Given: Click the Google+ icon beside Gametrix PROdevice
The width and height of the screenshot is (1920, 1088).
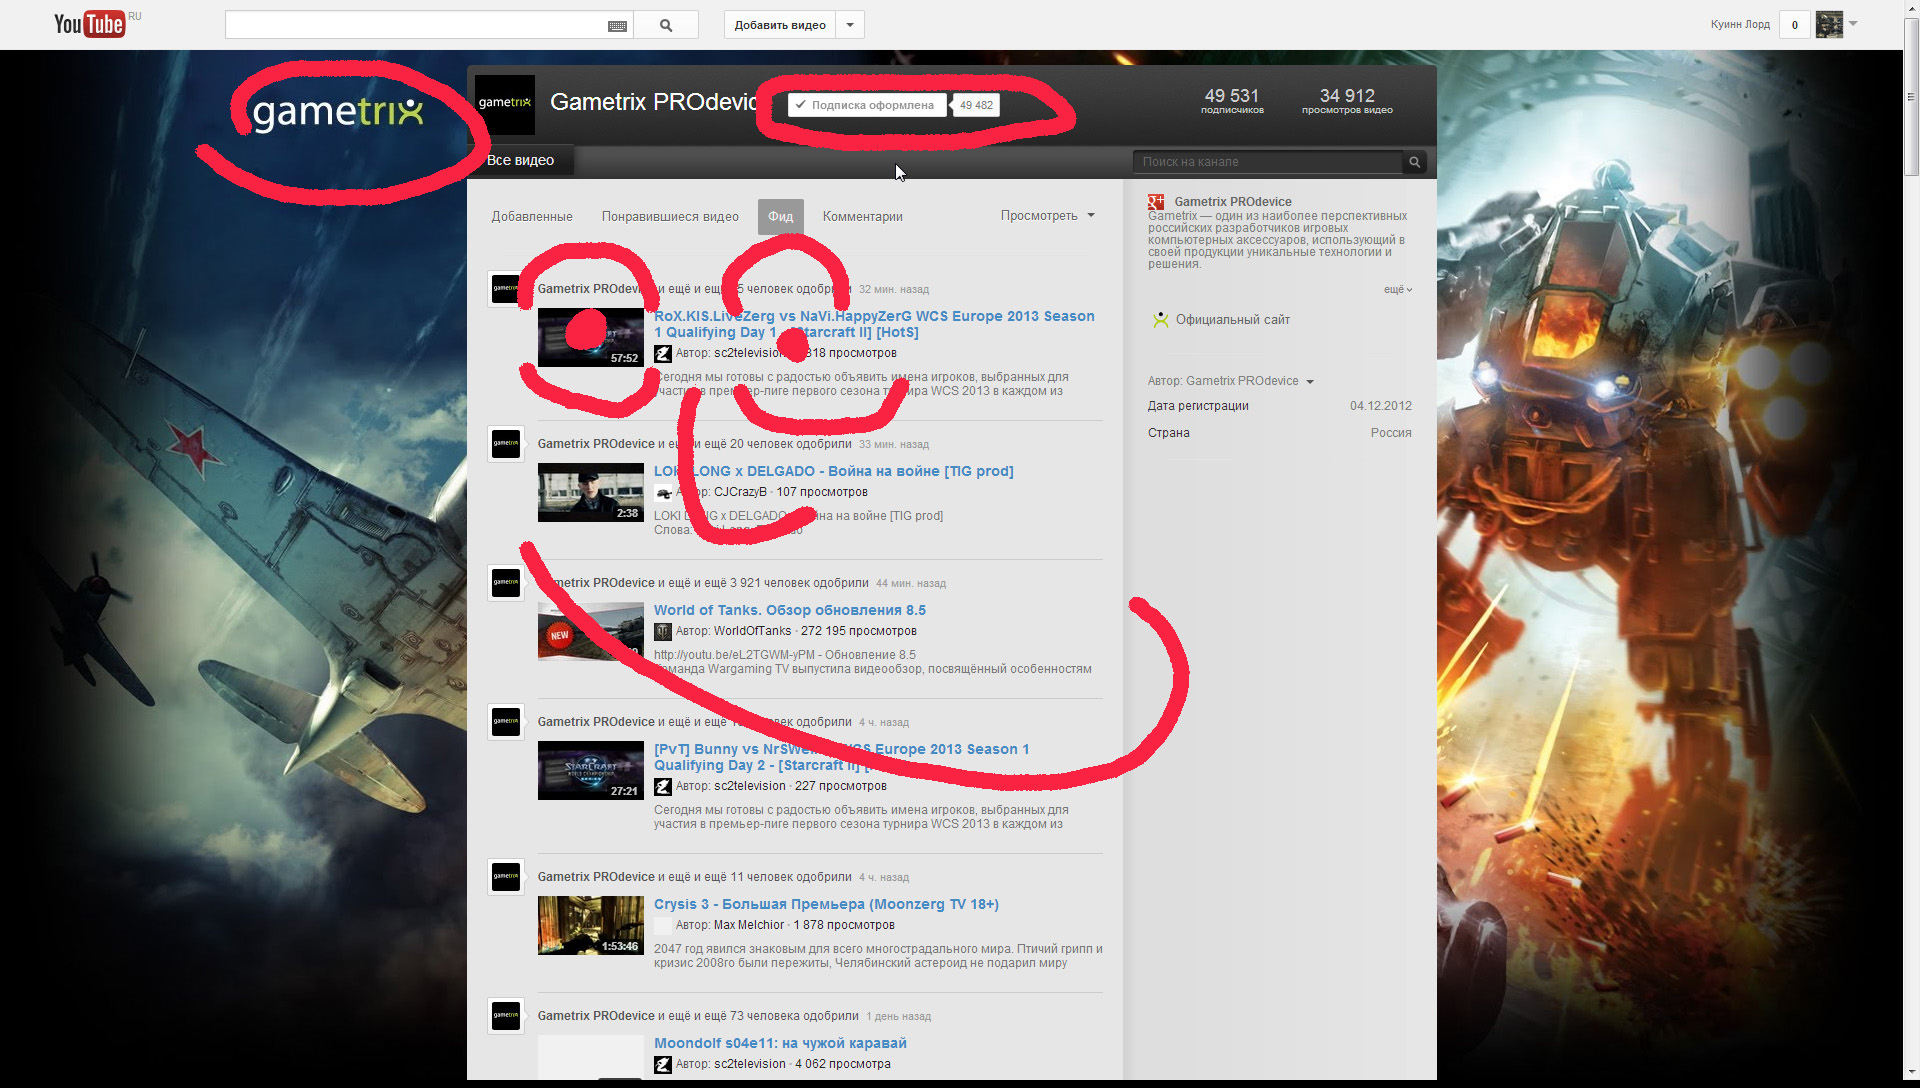Looking at the screenshot, I should coord(1156,202).
